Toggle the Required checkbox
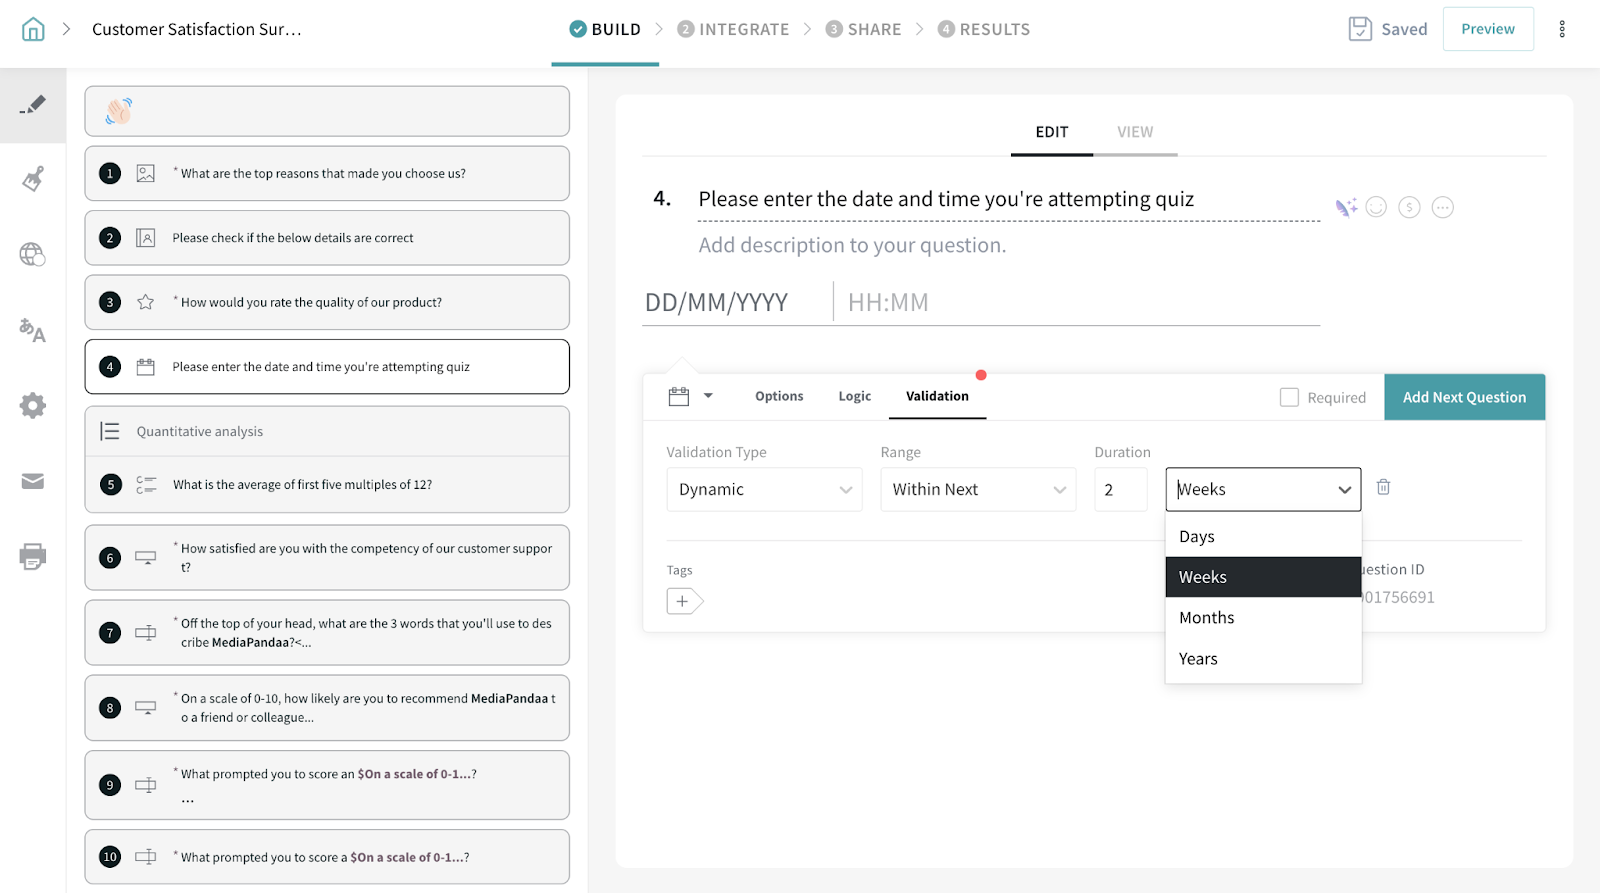 pyautogui.click(x=1289, y=397)
